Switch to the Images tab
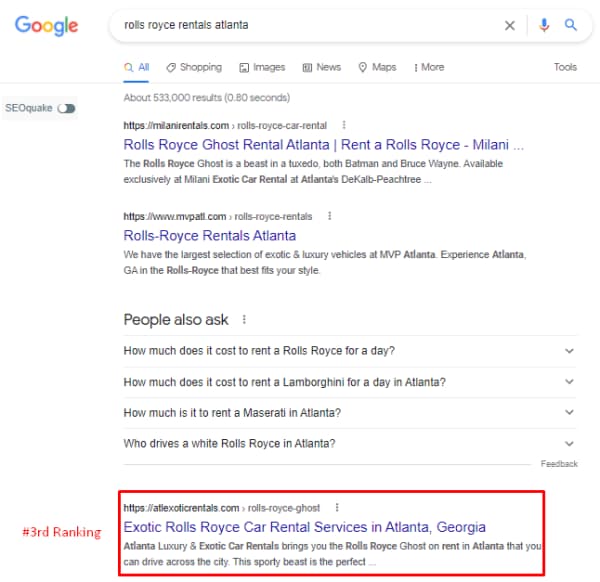Image resolution: width=600 pixels, height=582 pixels. coord(262,67)
